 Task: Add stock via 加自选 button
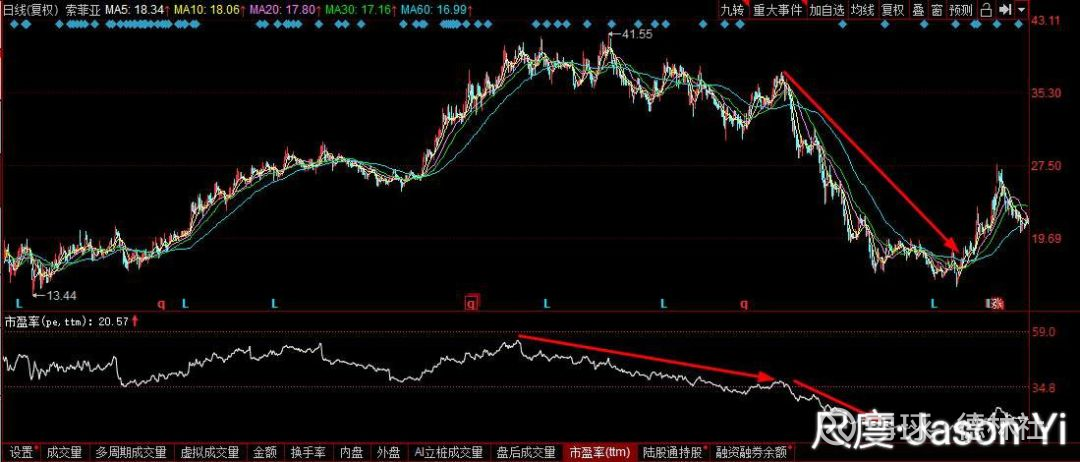click(826, 10)
